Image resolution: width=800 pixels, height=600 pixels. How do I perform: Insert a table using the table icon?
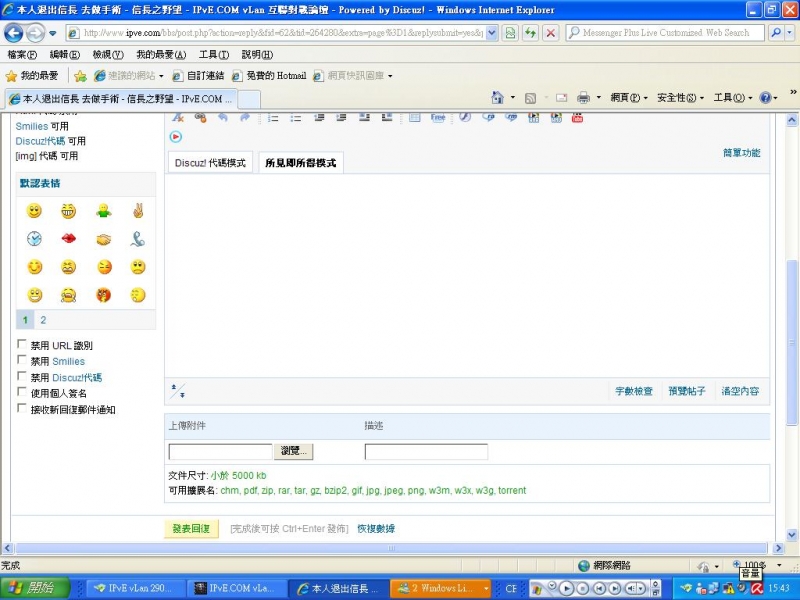click(414, 118)
